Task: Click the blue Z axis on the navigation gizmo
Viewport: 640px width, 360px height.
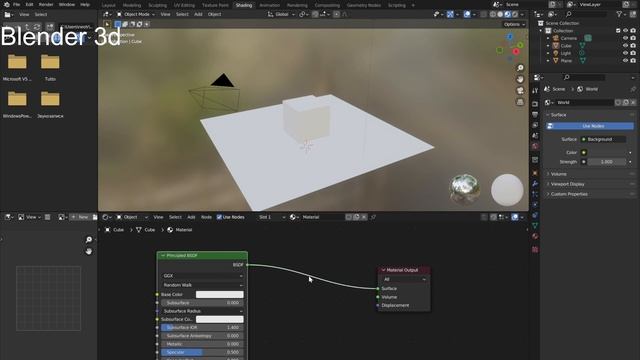Action: pyautogui.click(x=510, y=37)
